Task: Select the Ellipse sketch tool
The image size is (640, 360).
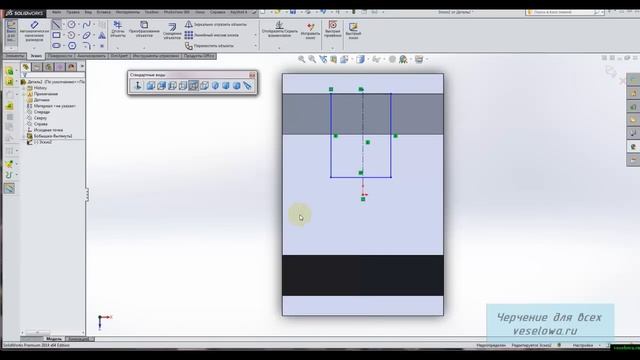Action: pos(87,35)
